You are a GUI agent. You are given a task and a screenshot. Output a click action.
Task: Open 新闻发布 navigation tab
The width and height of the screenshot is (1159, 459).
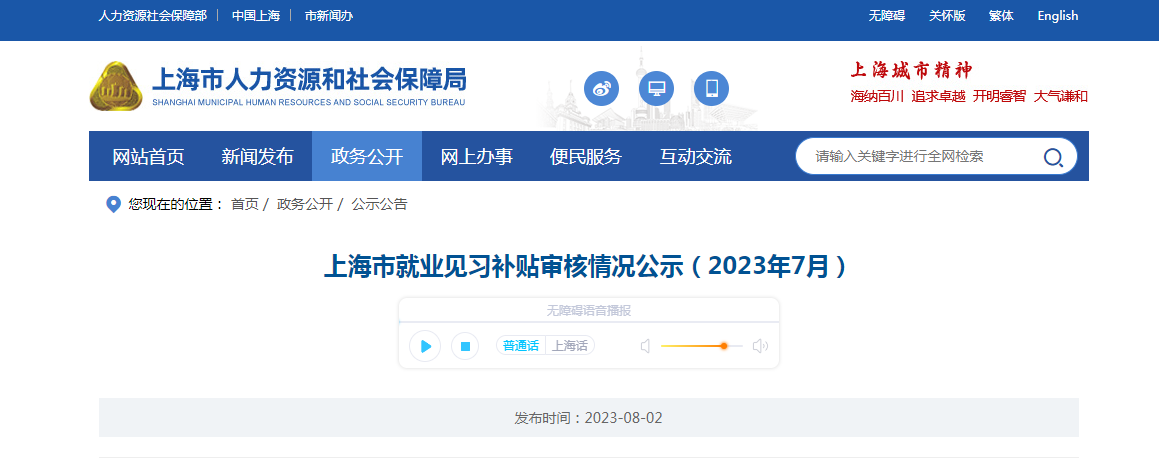coord(257,157)
